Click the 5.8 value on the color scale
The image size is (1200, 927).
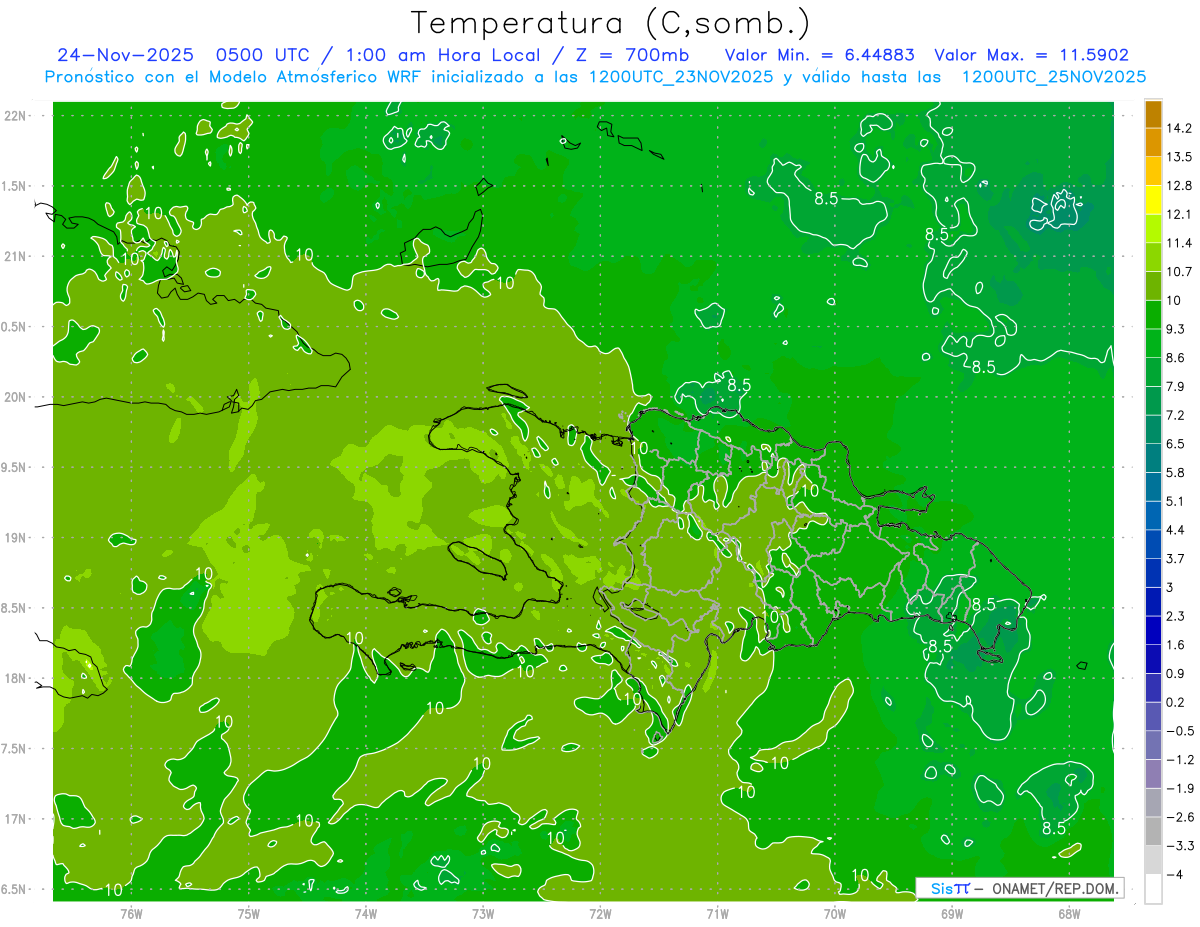[x=1176, y=473]
